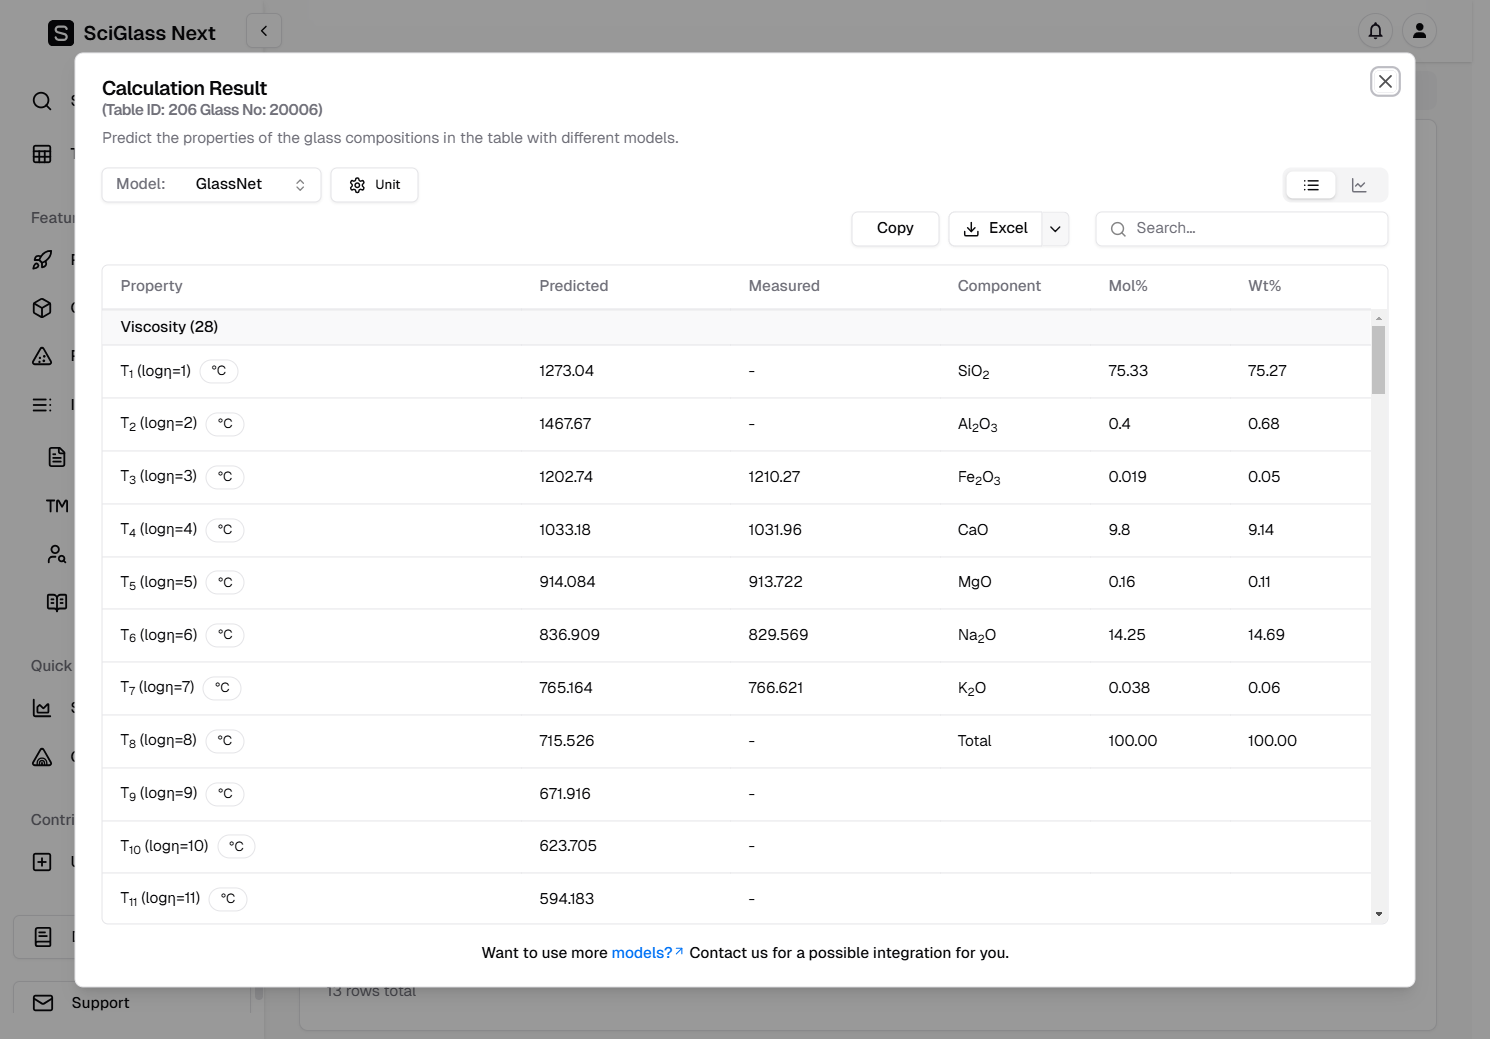The height and width of the screenshot is (1039, 1490).
Task: Click the results table vertical scrollbar thumb
Action: point(1378,360)
